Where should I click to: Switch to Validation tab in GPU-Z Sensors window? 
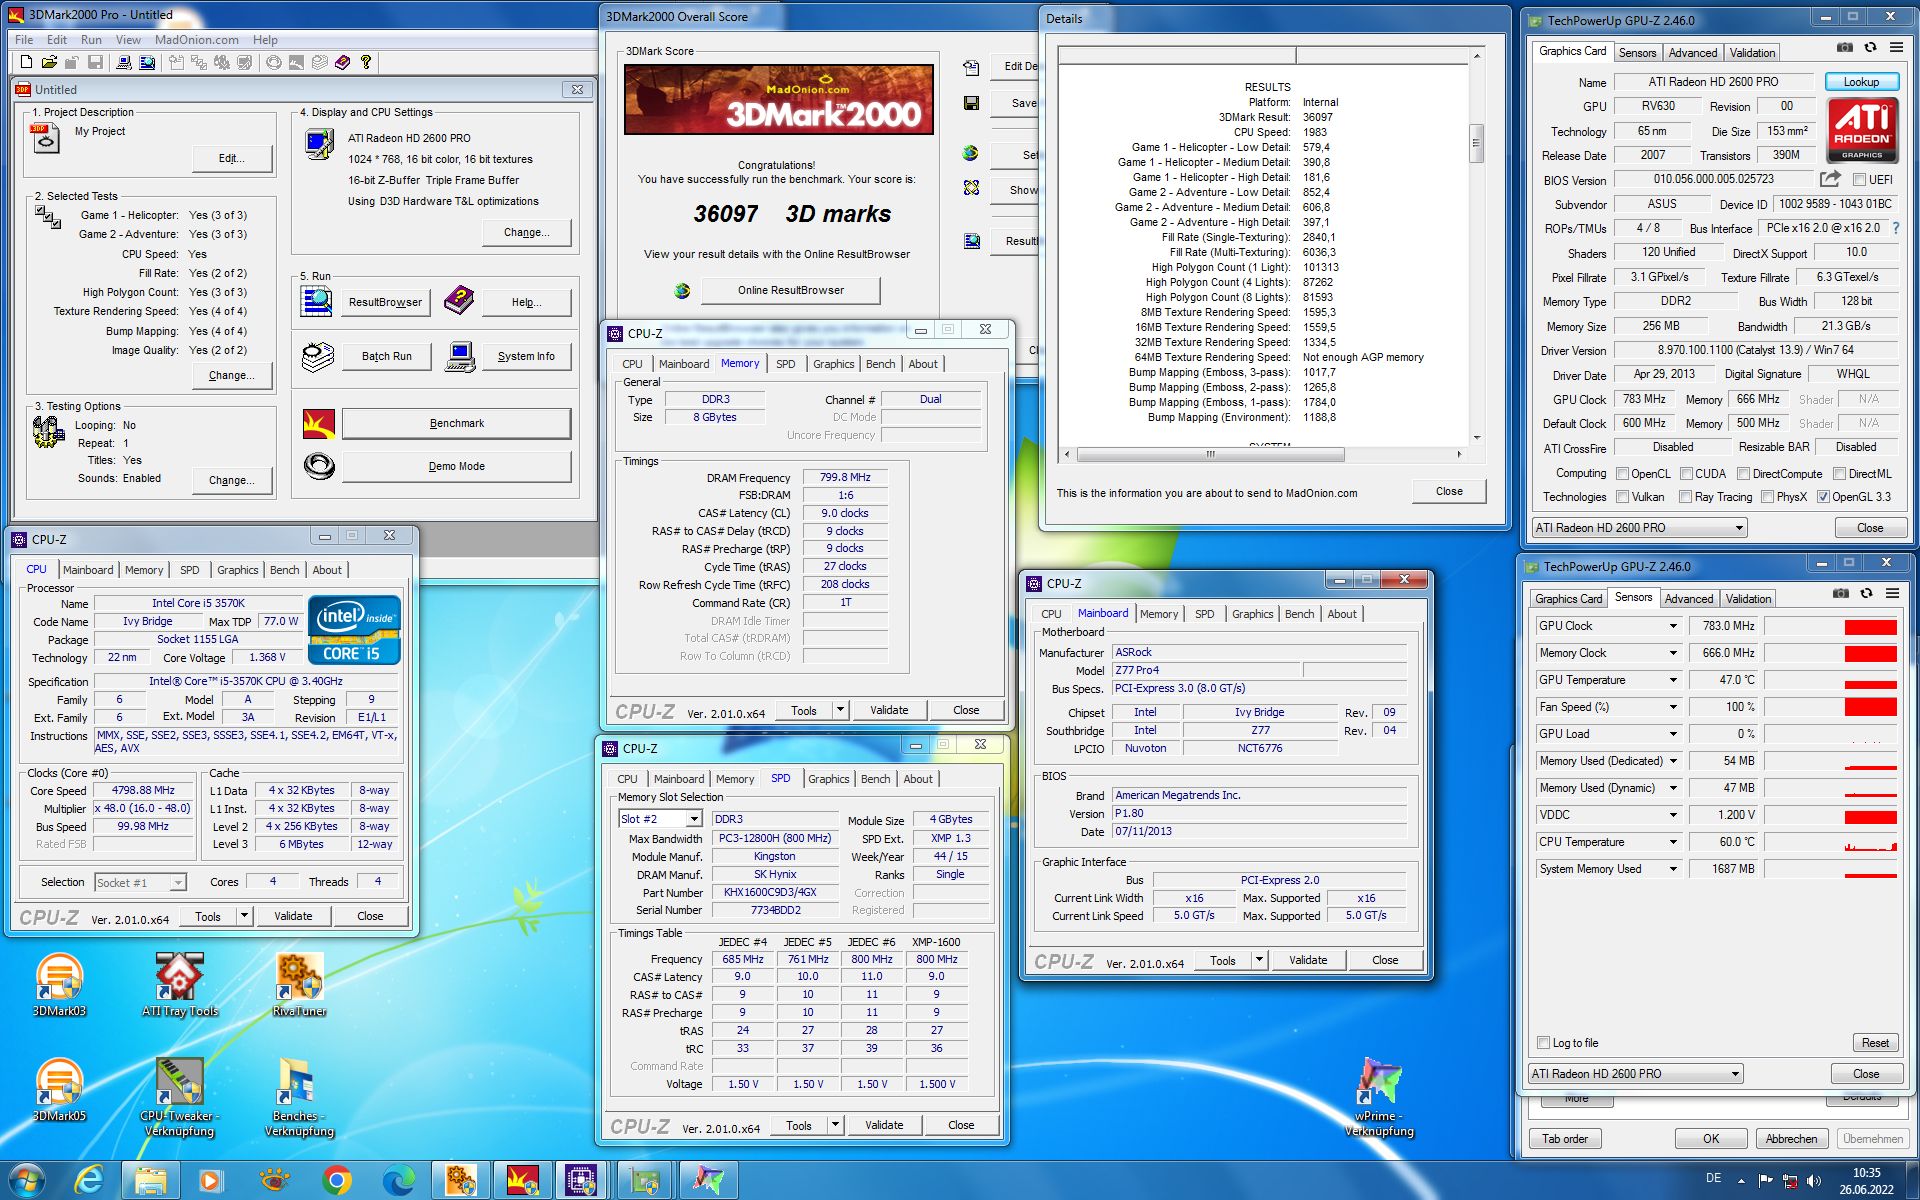point(1748,599)
